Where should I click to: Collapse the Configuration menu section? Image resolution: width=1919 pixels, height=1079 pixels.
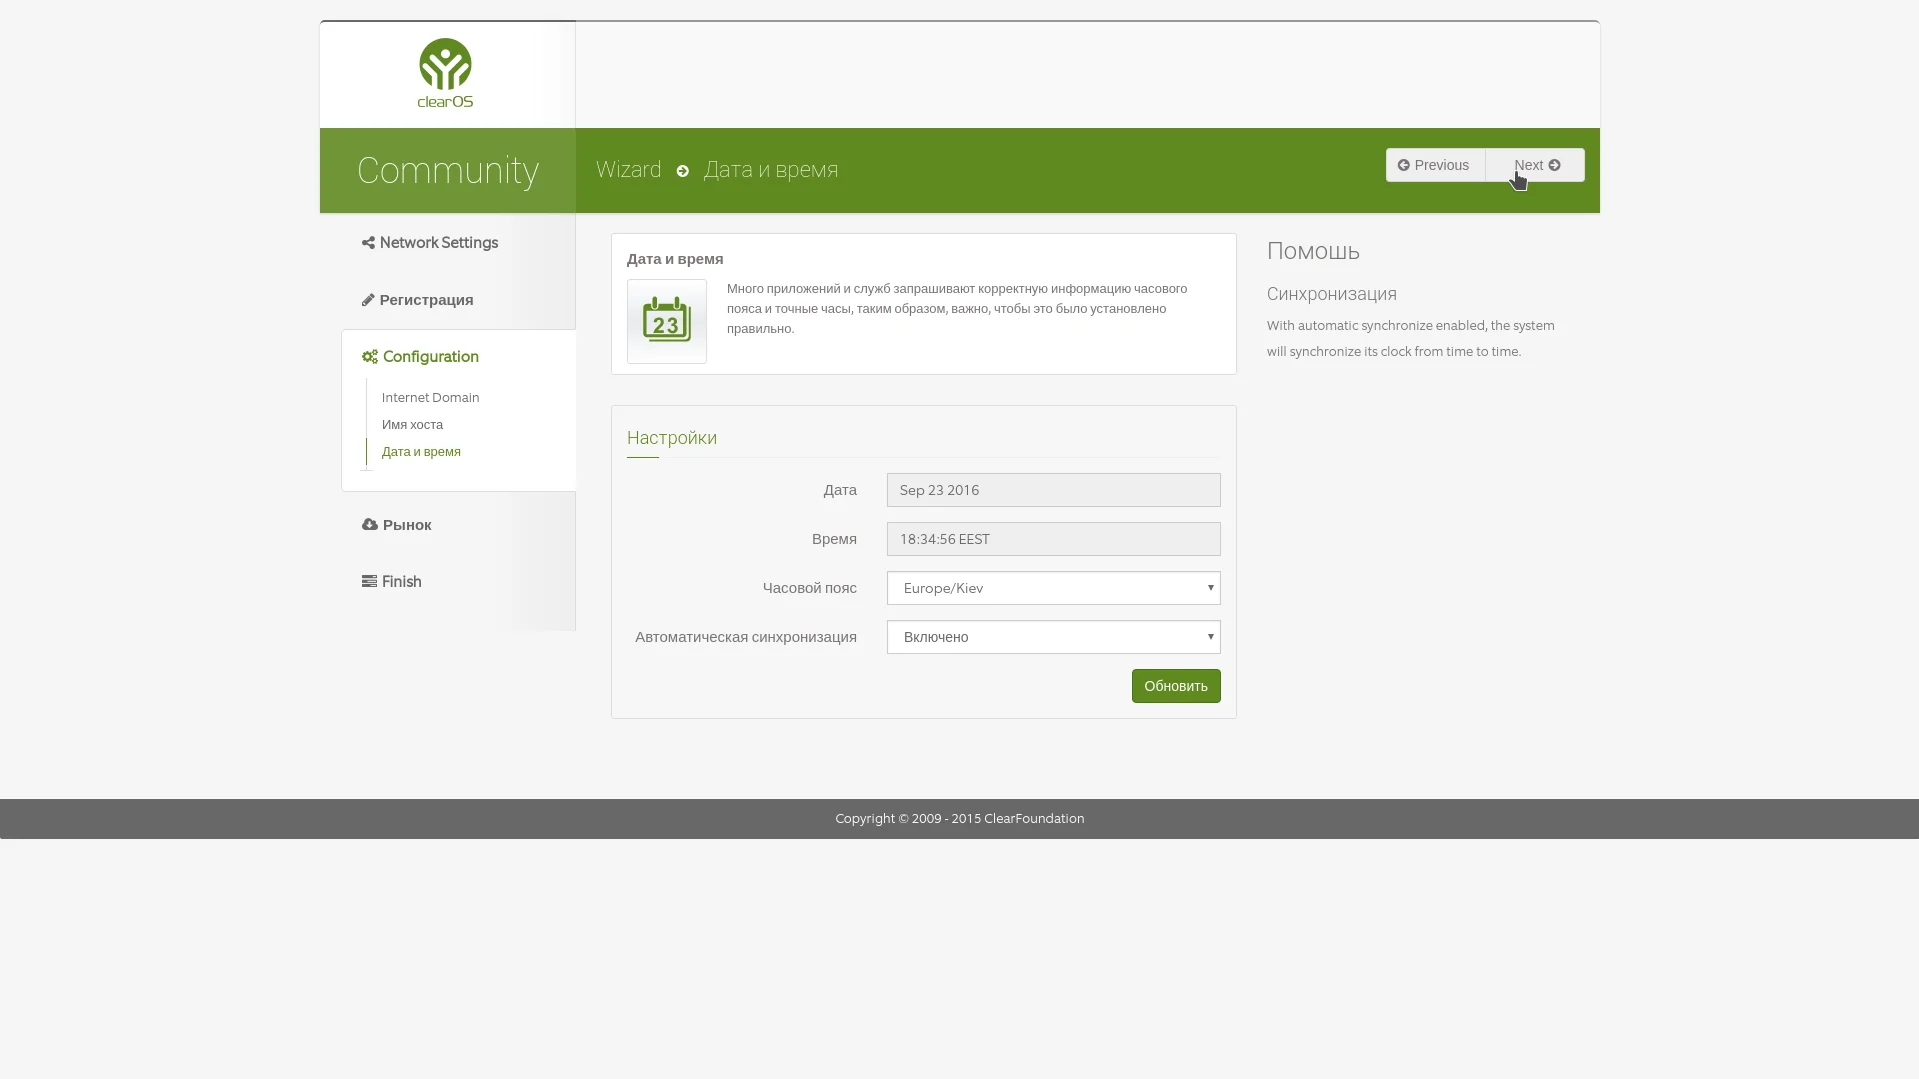tap(430, 357)
